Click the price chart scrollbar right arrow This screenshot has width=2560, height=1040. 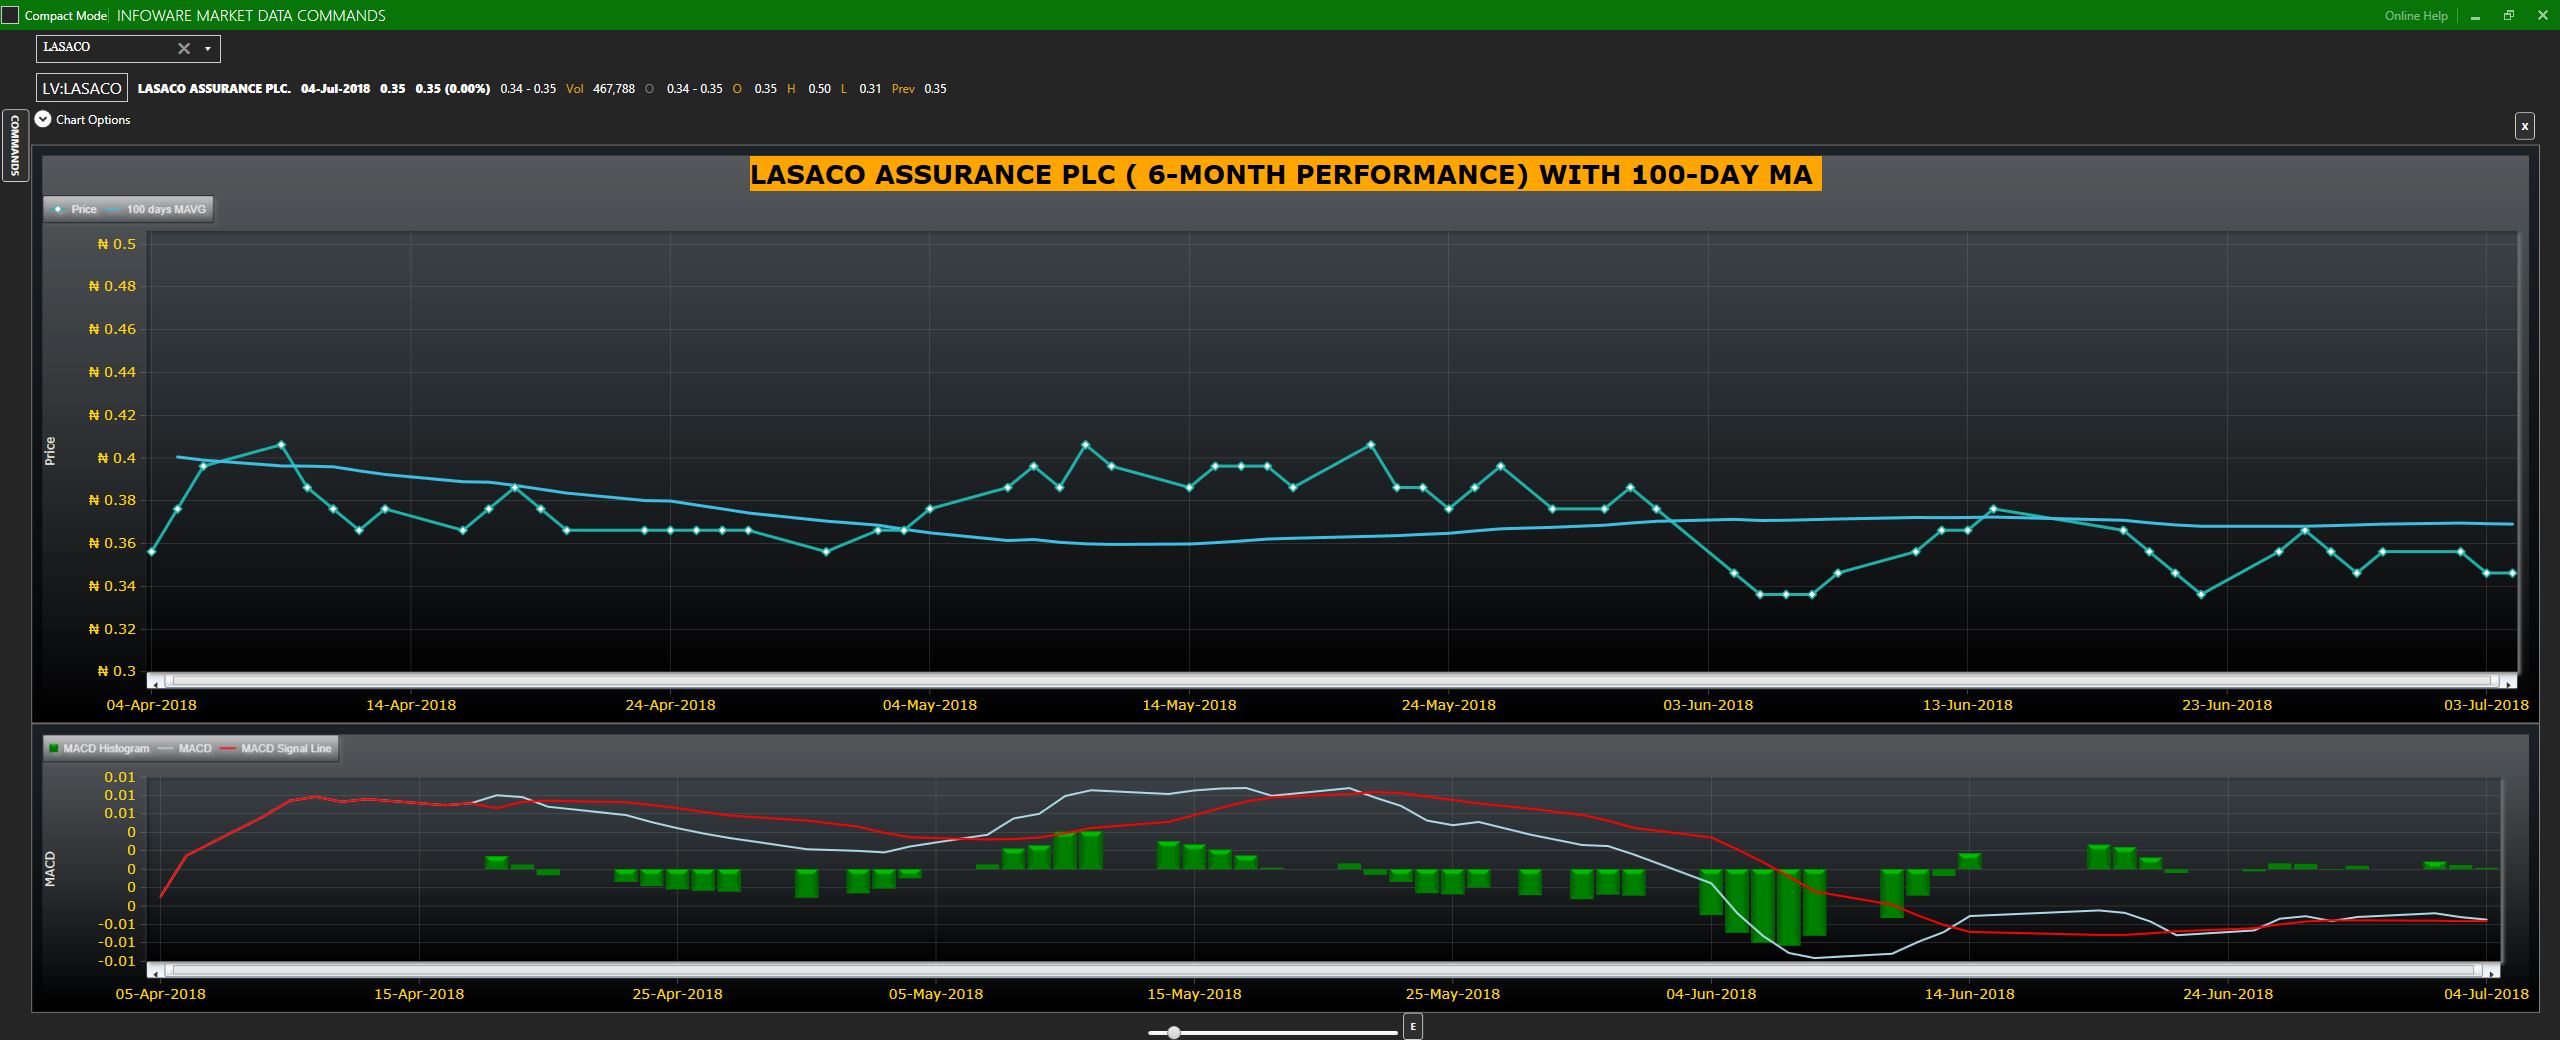[2509, 682]
